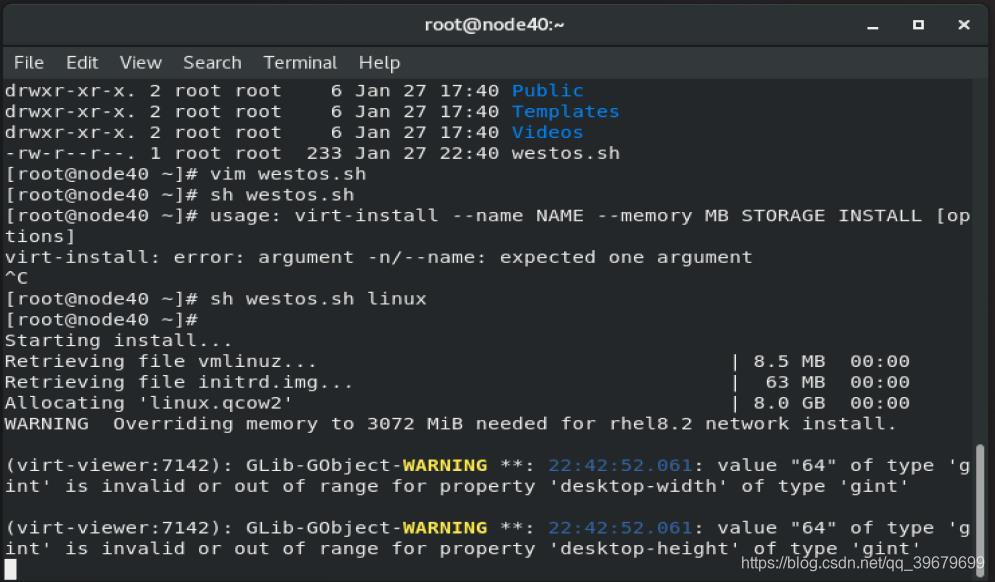Click the blue Templates directory name
This screenshot has width=995, height=582.
click(565, 112)
